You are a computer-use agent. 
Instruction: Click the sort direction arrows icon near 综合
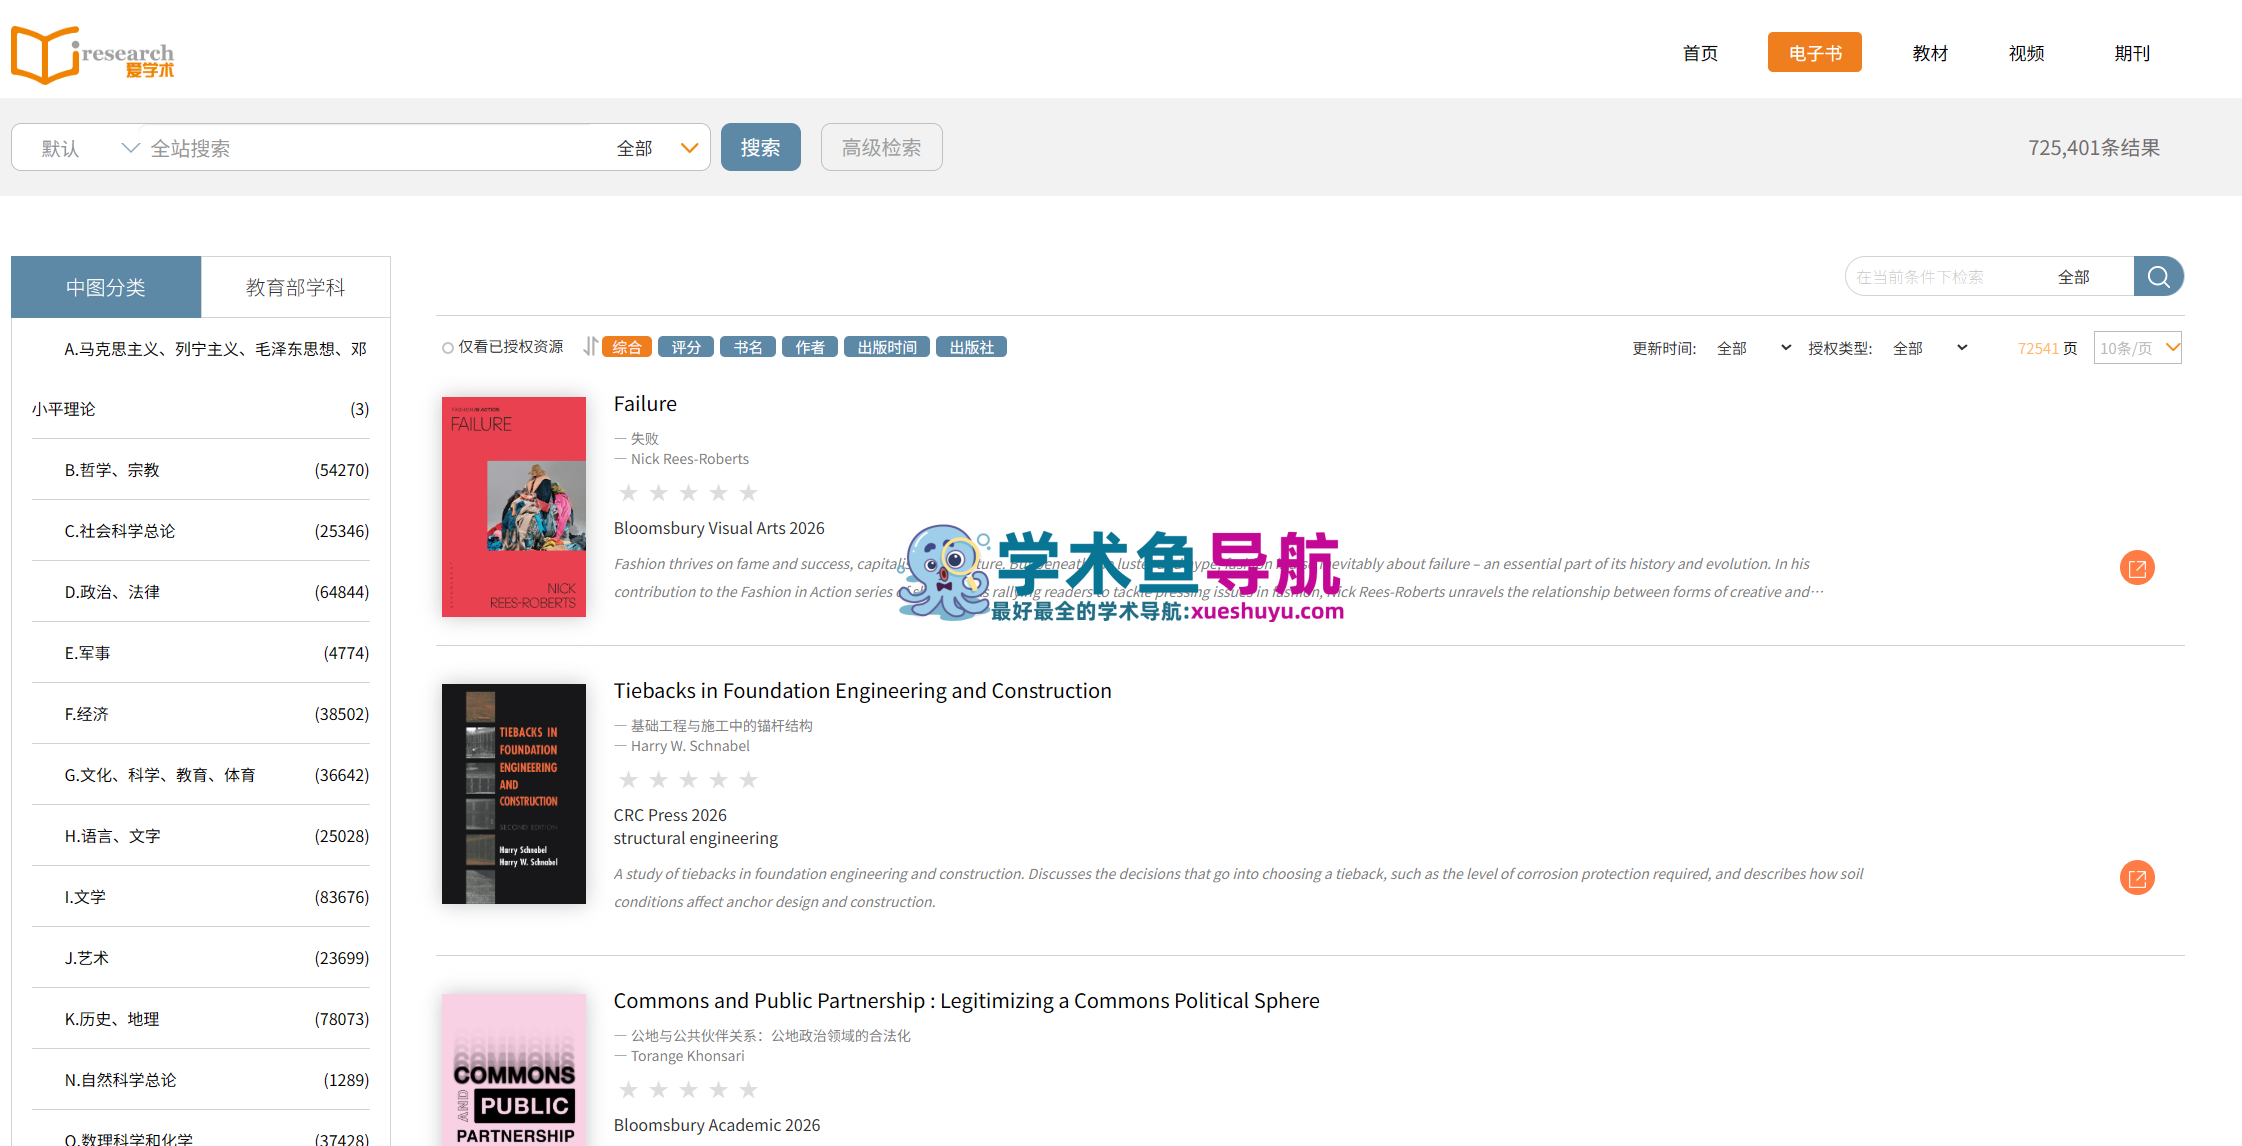(590, 346)
